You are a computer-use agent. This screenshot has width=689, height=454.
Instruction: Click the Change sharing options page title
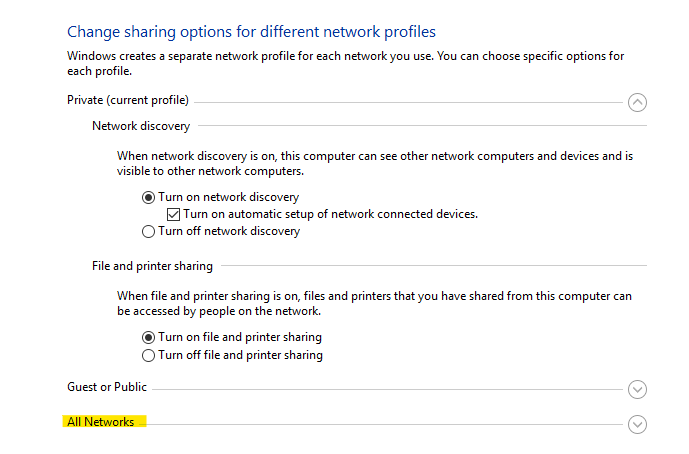251,32
